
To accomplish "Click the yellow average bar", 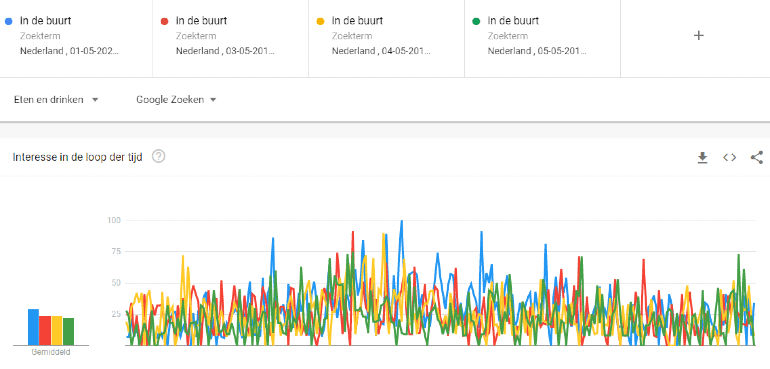I will [57, 330].
